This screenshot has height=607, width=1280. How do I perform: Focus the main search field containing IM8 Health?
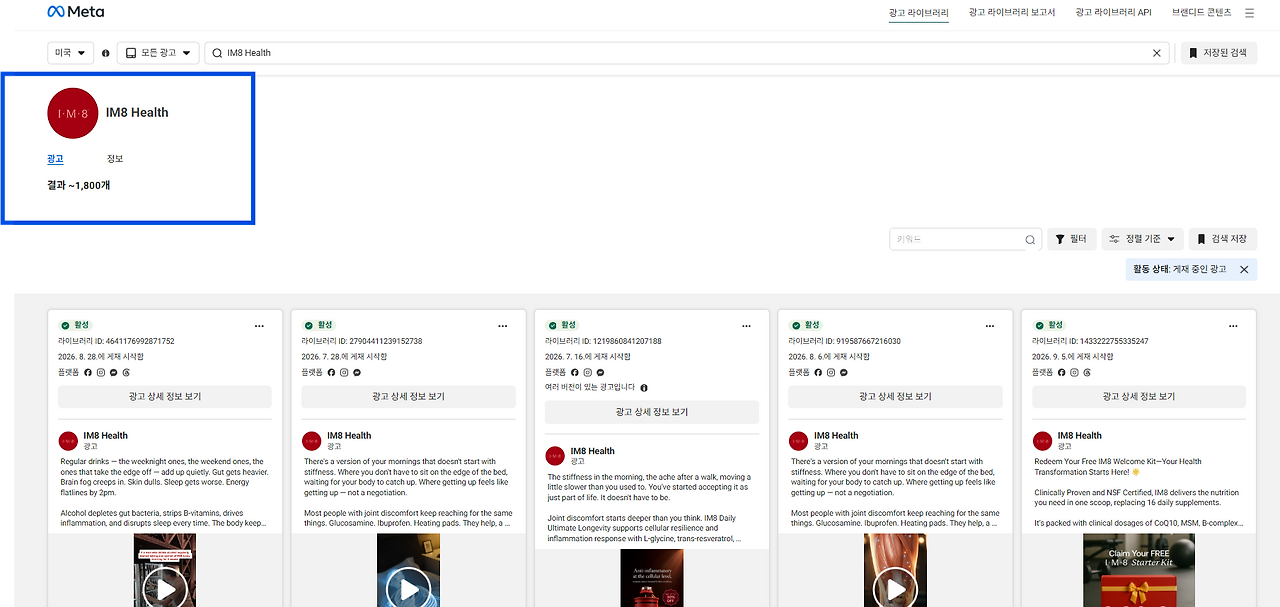click(689, 53)
